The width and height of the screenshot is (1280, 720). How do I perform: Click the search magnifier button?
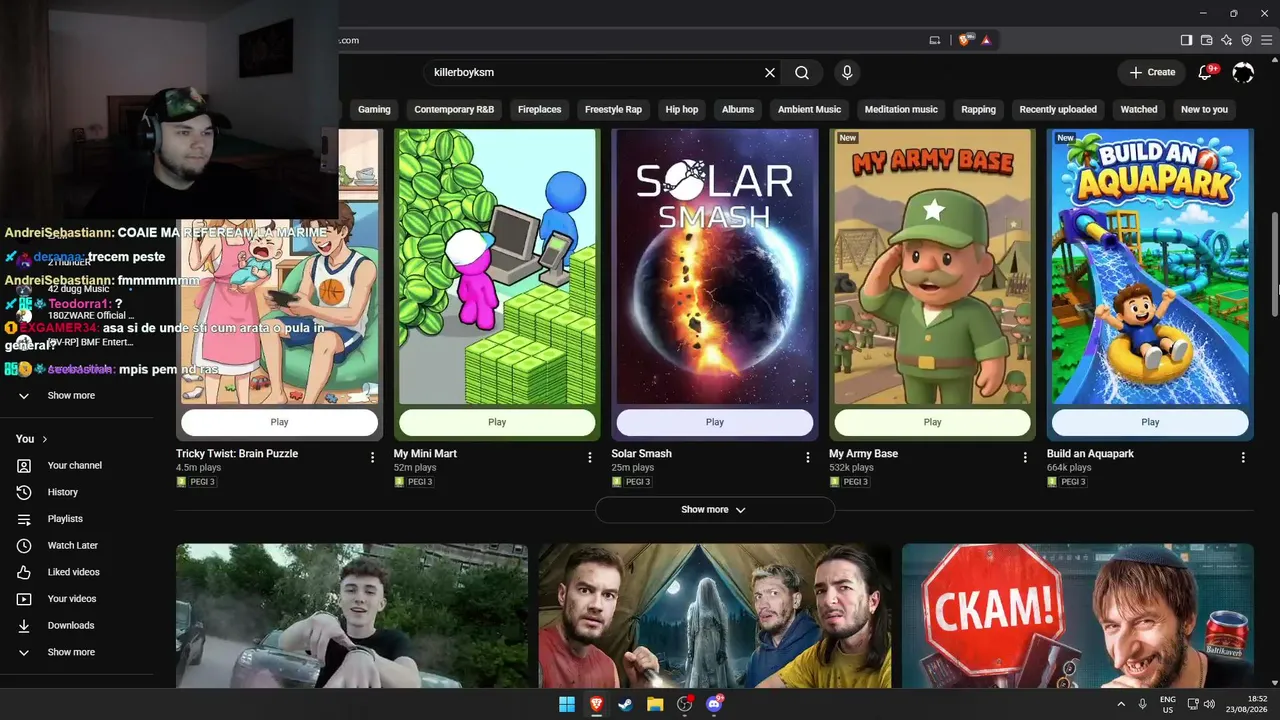pos(802,72)
